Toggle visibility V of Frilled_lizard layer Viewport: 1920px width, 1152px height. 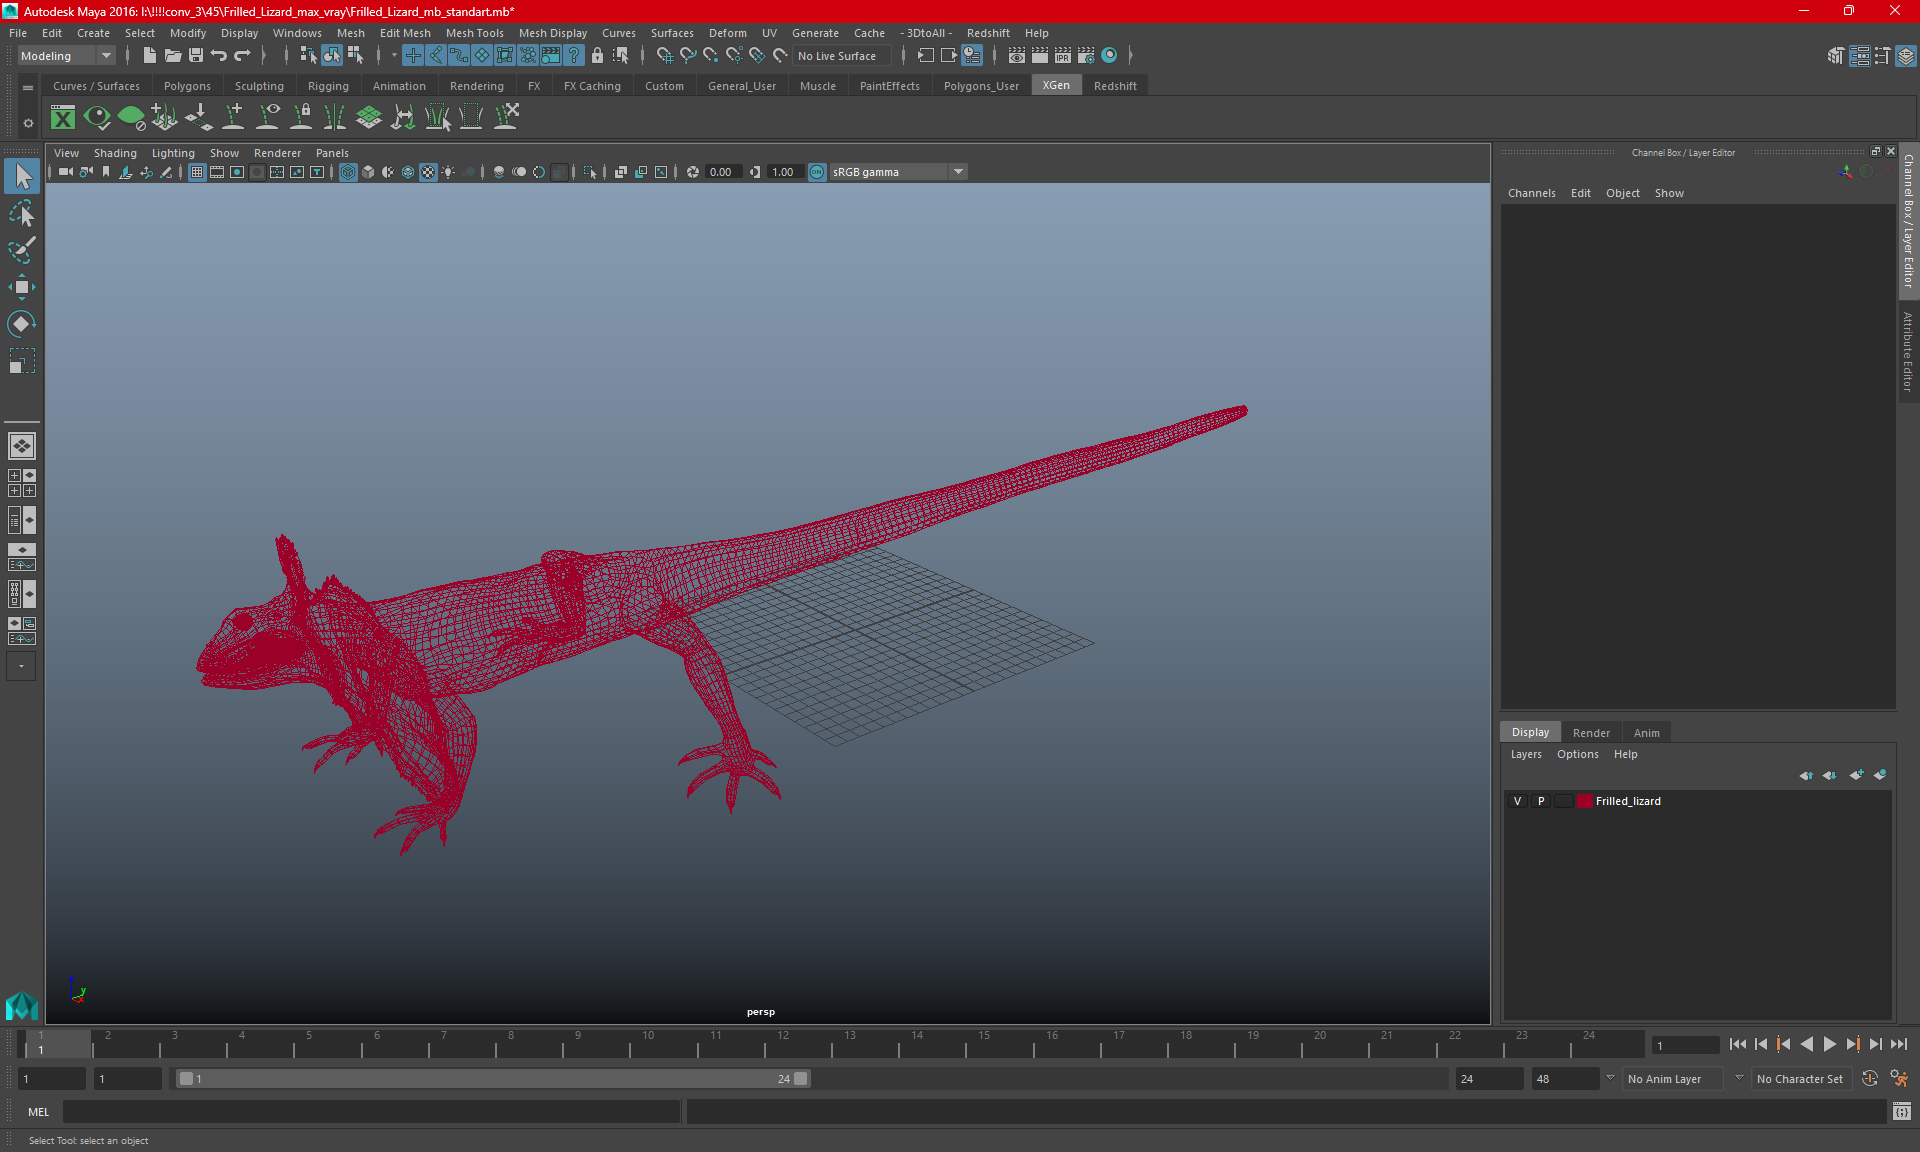pyautogui.click(x=1517, y=801)
